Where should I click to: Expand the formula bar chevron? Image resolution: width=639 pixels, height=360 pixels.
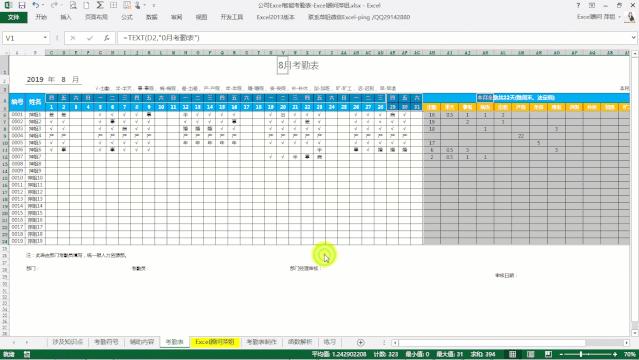tap(634, 38)
